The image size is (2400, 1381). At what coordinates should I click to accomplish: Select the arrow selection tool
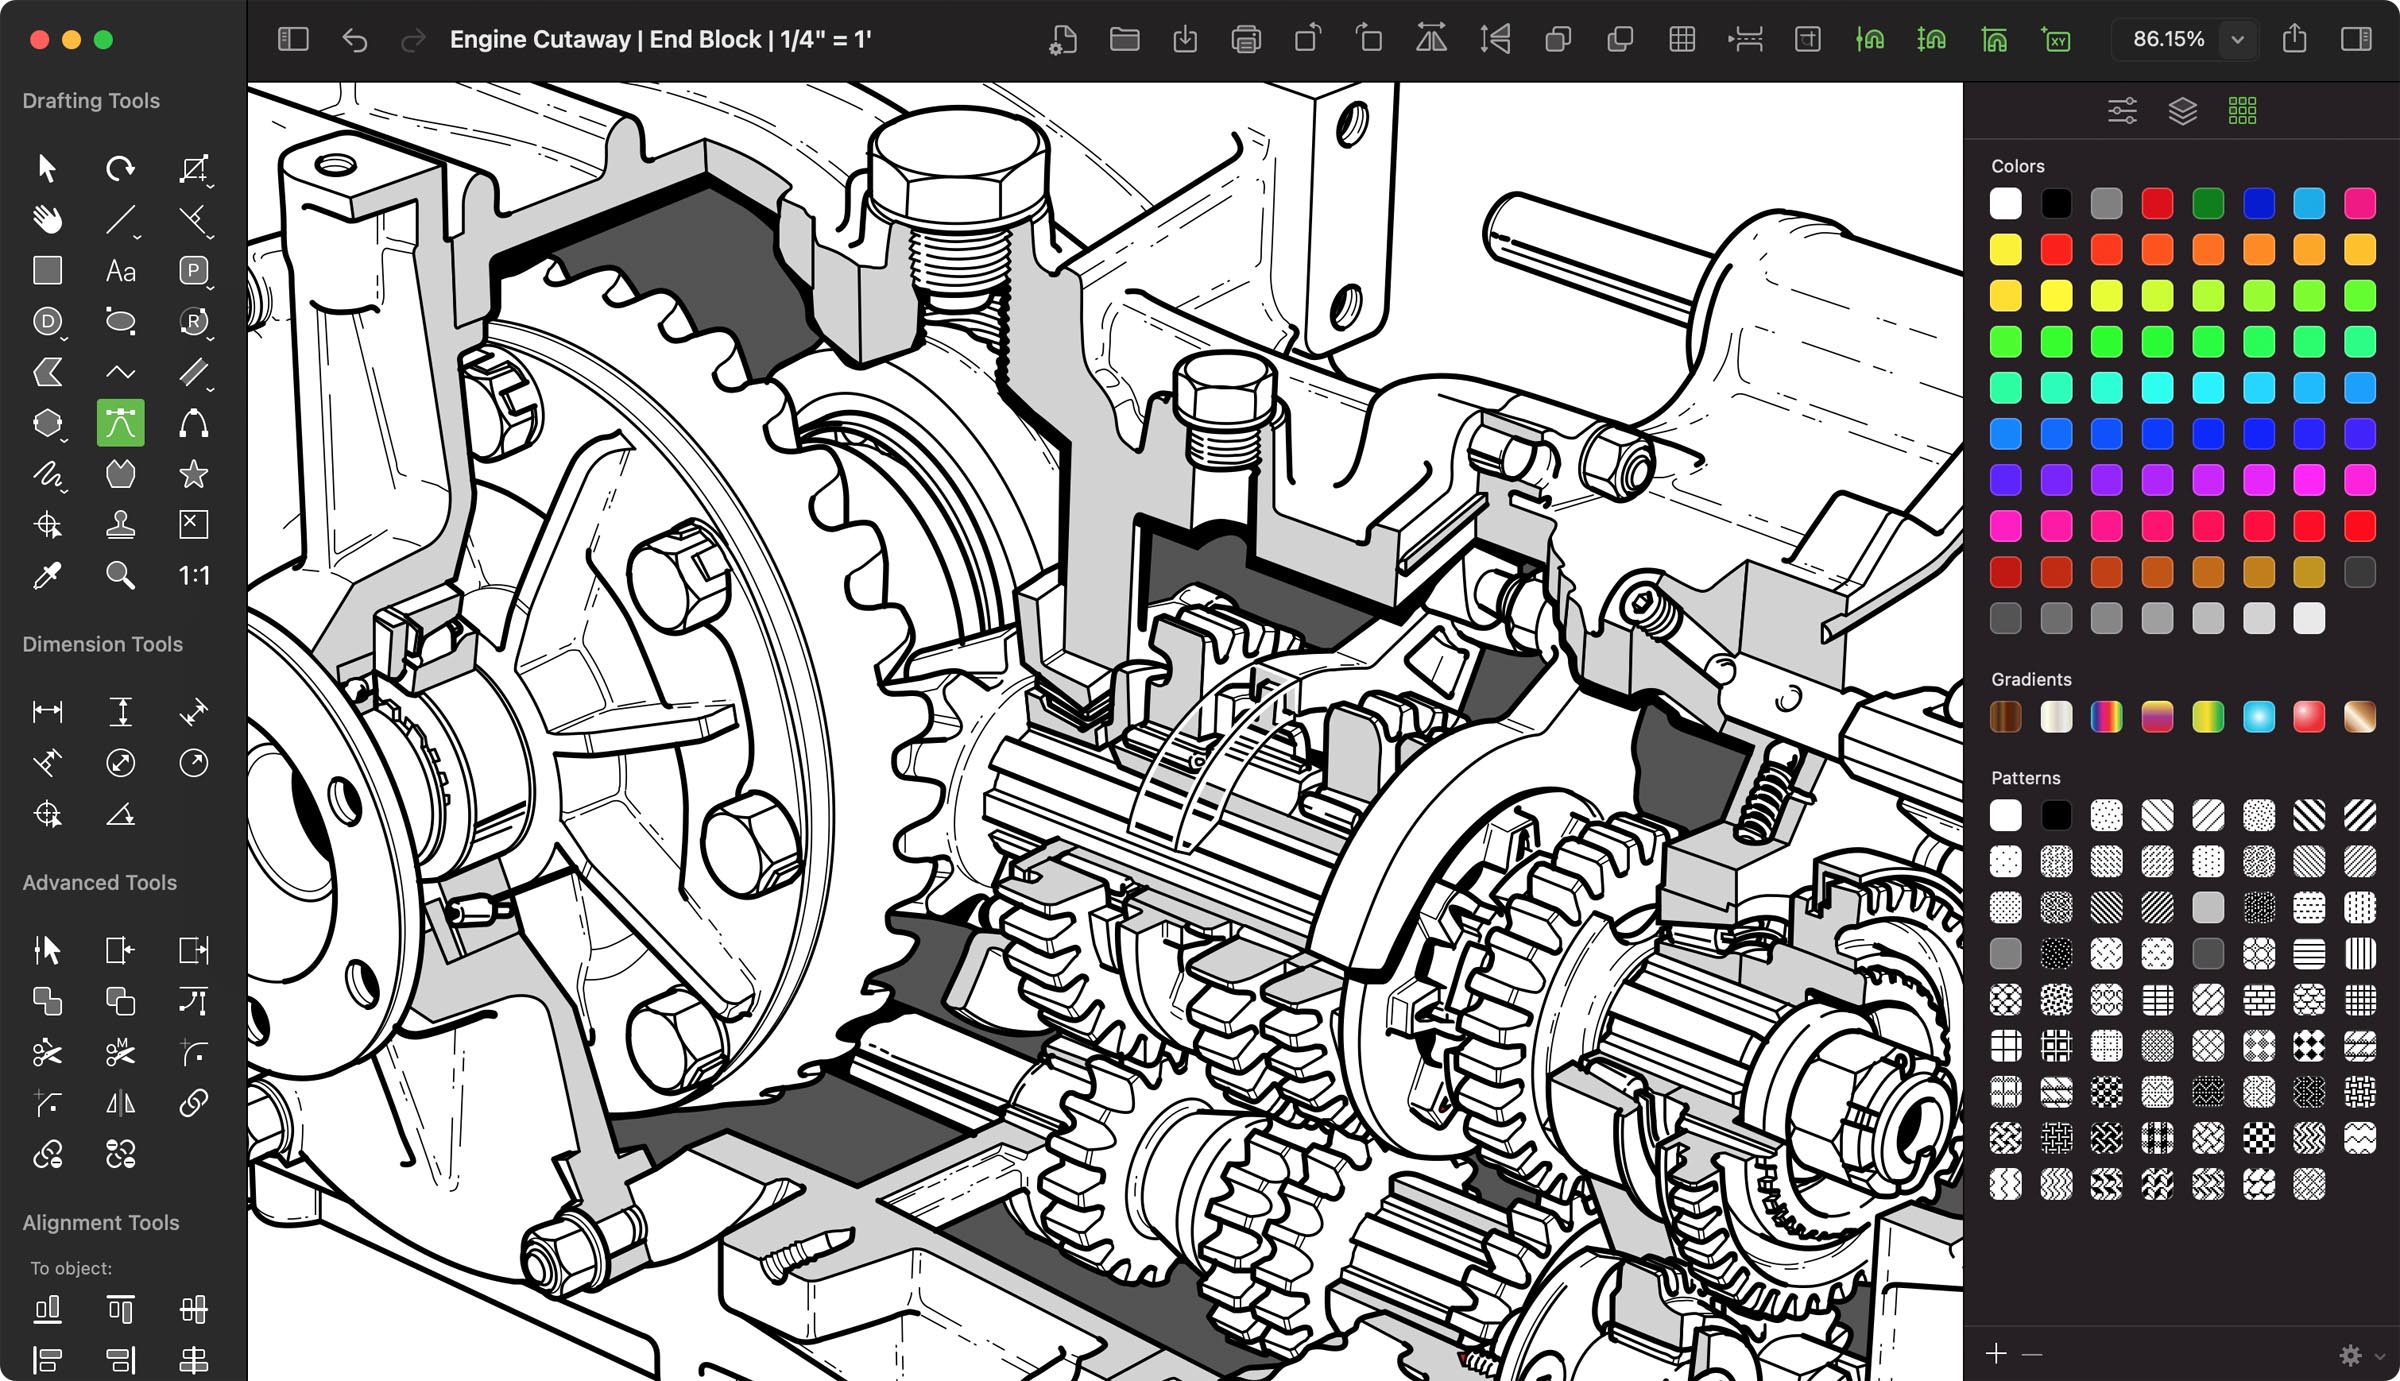point(47,168)
